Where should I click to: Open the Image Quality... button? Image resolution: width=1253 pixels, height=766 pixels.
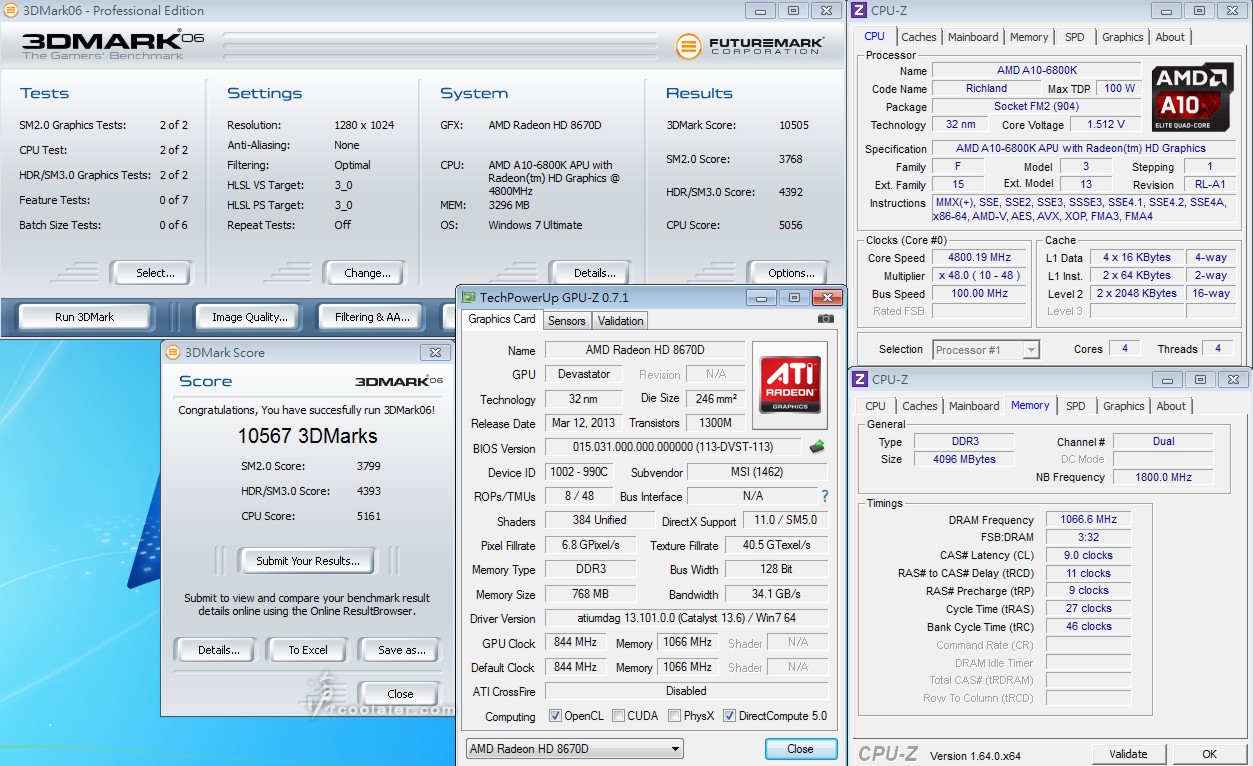click(250, 317)
